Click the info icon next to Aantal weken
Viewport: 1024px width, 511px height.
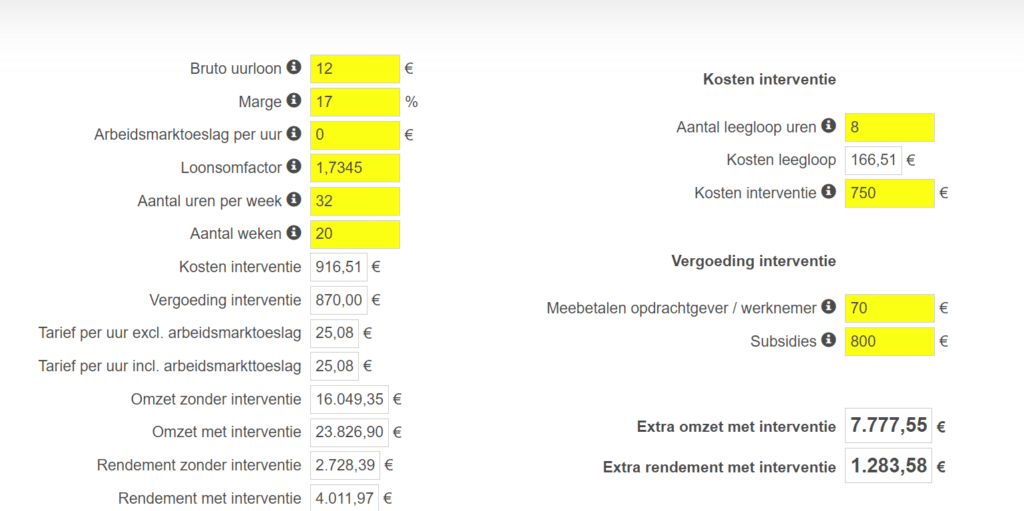[294, 233]
